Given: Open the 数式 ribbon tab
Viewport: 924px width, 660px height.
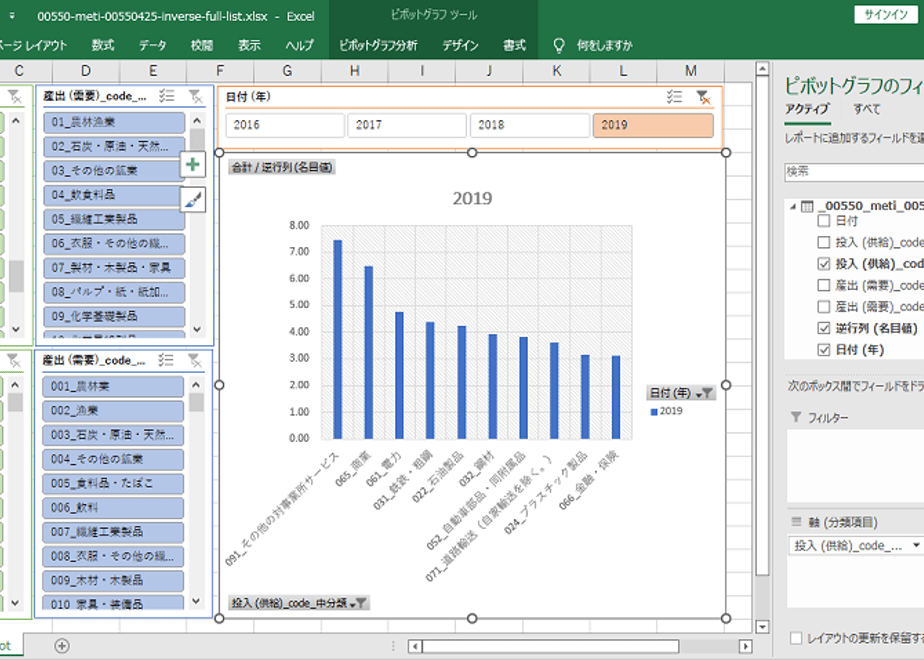Looking at the screenshot, I should pyautogui.click(x=103, y=45).
